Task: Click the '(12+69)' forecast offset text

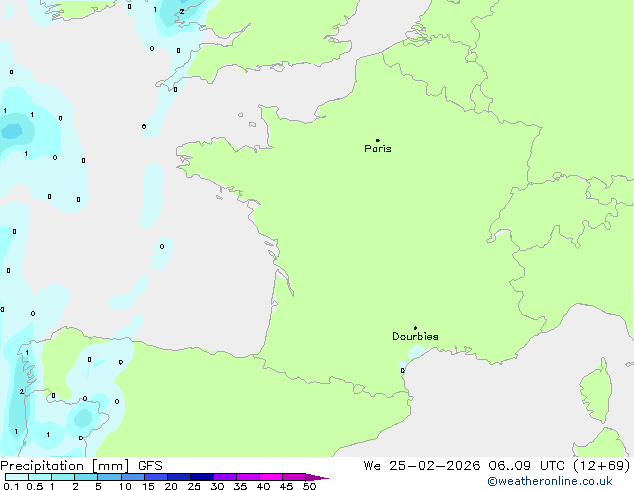Action: point(602,466)
